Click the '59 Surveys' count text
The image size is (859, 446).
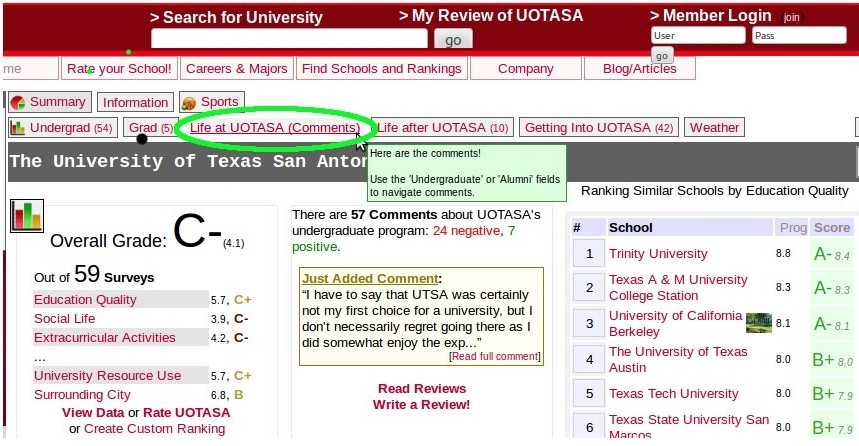point(114,275)
